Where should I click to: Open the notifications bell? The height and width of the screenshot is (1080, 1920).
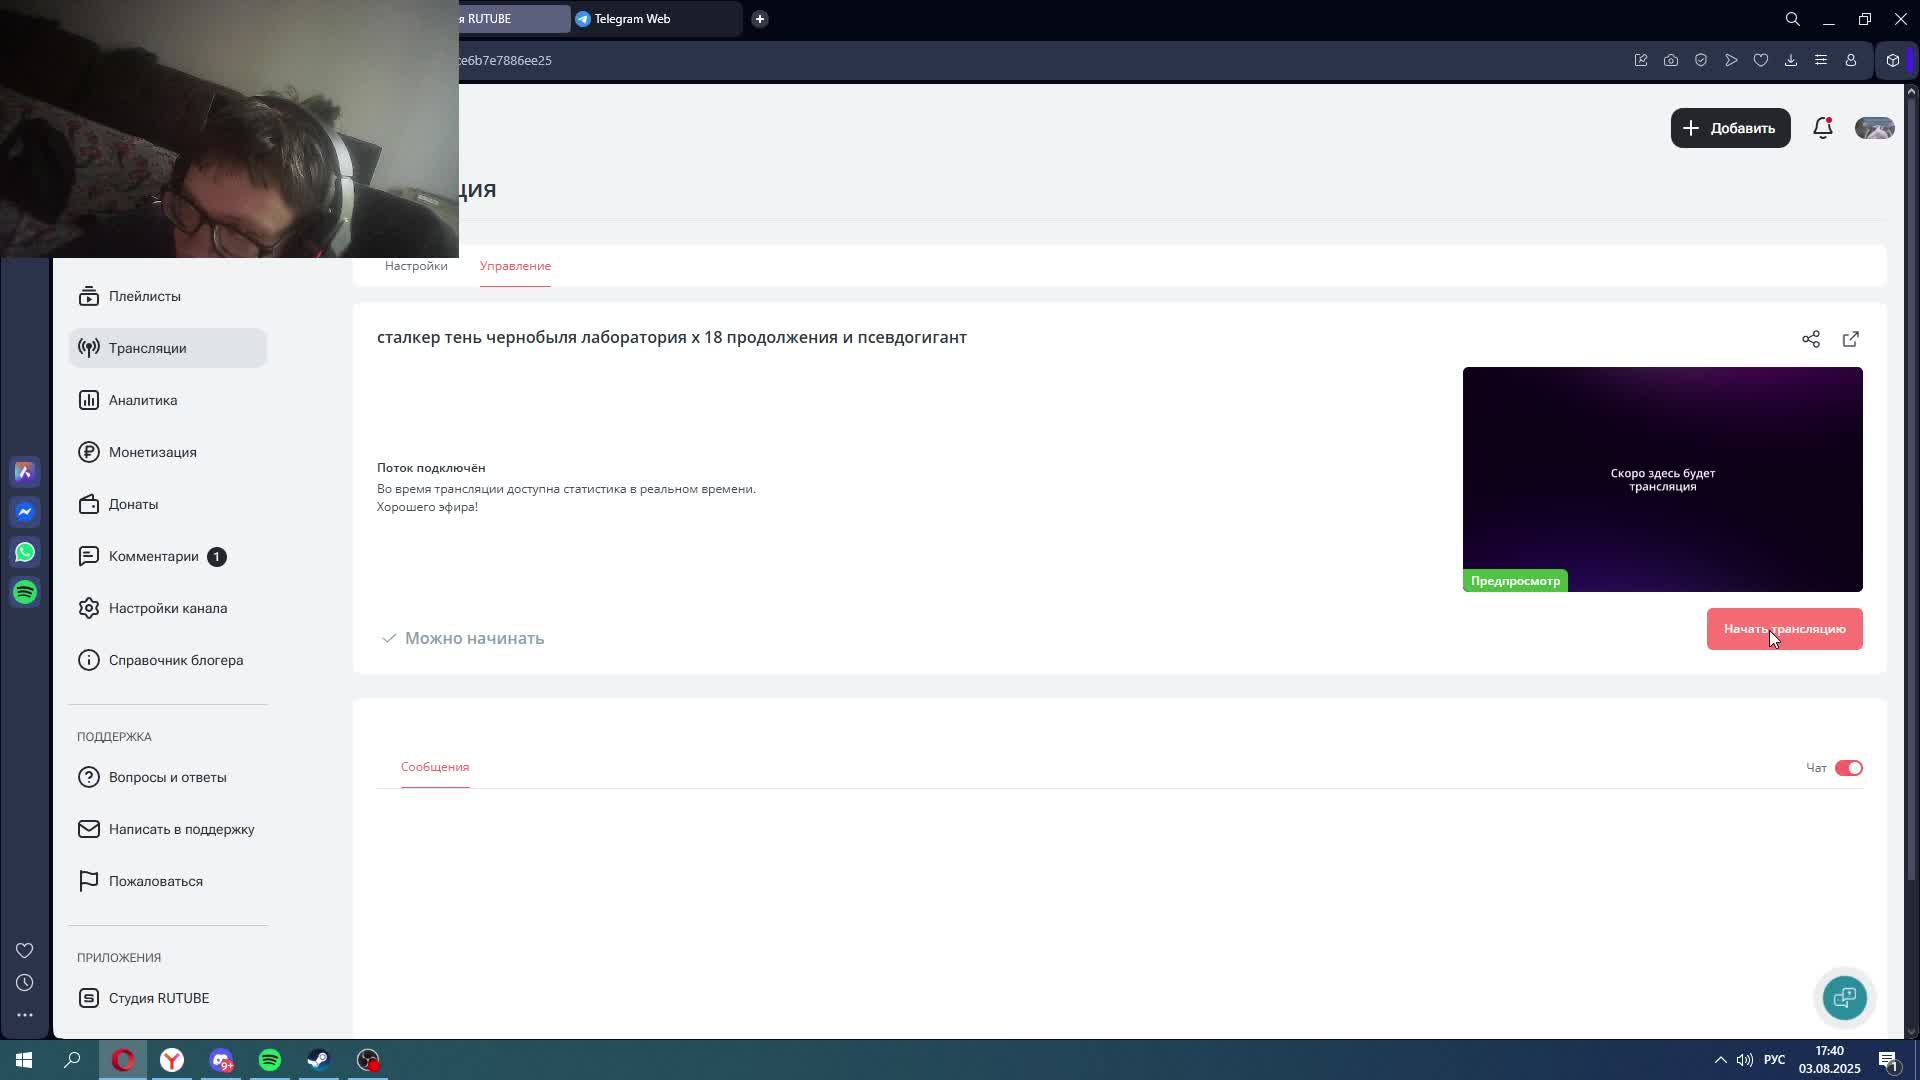click(1822, 128)
